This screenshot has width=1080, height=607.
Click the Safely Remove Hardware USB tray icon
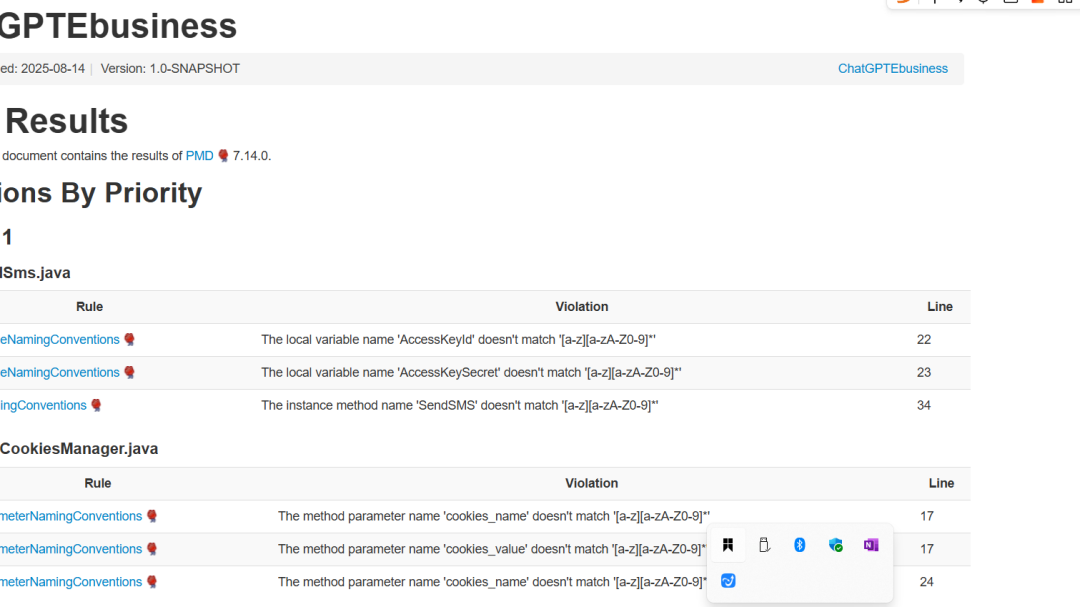(764, 545)
